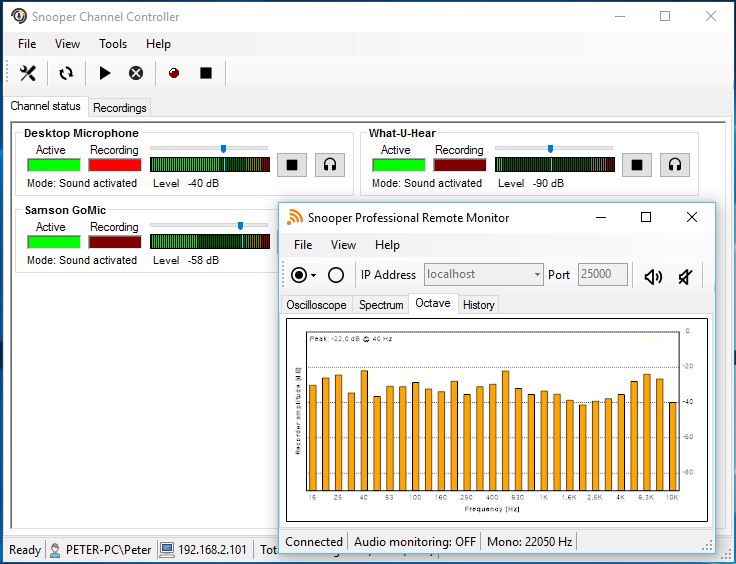Open File menu in Remote Monitor

click(x=303, y=244)
